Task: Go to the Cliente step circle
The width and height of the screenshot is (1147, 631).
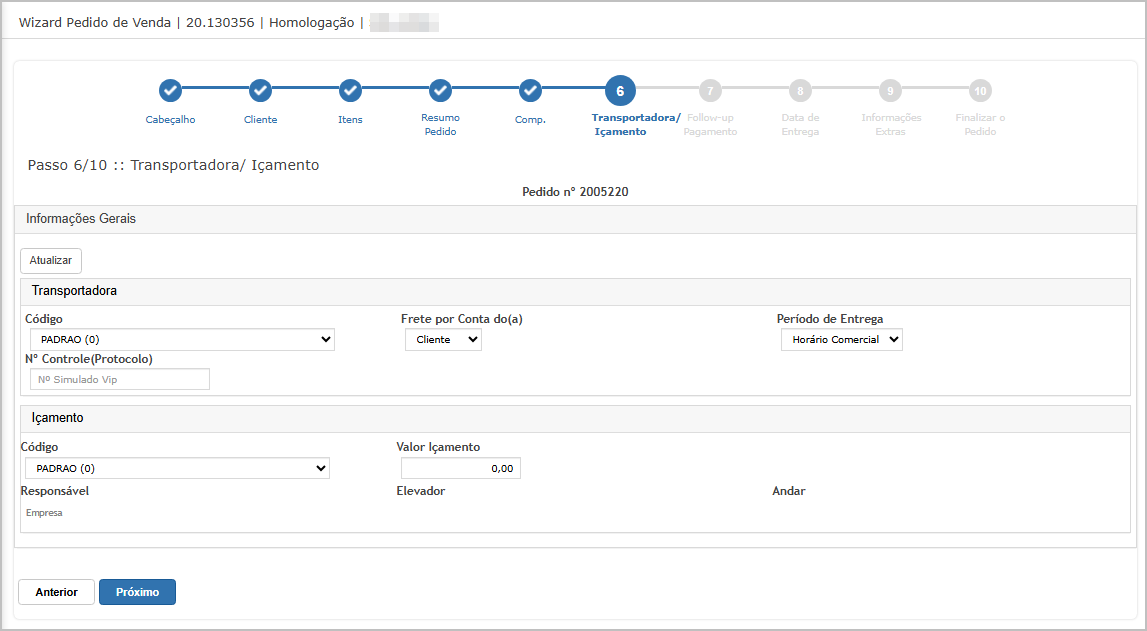Action: coord(260,91)
